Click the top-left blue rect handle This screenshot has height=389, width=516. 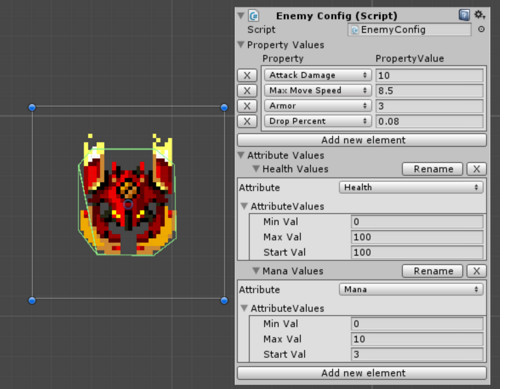pyautogui.click(x=32, y=107)
